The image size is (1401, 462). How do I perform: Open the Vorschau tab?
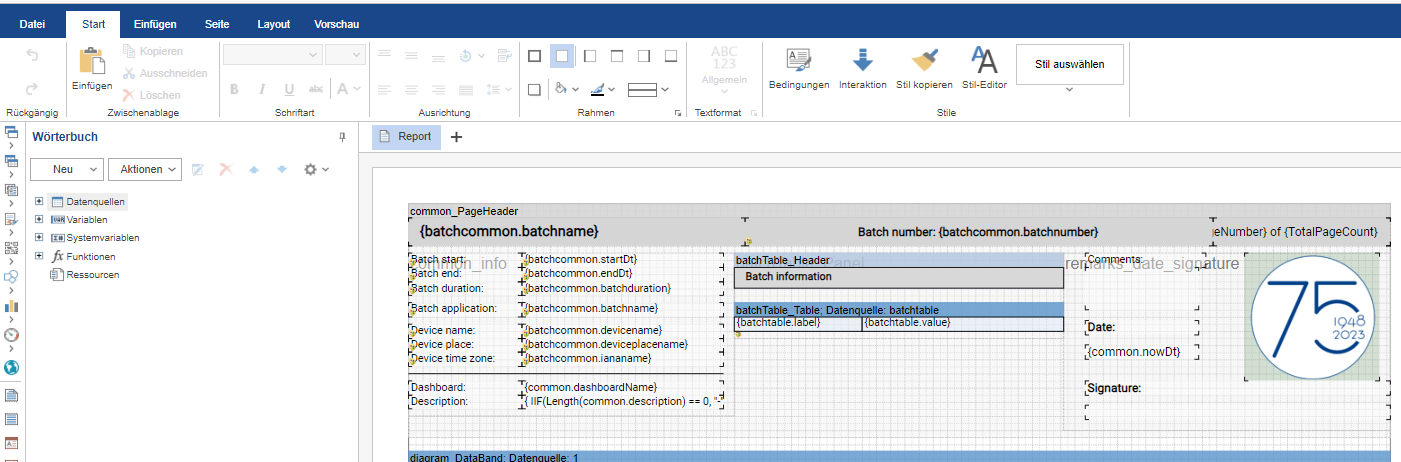[x=336, y=24]
